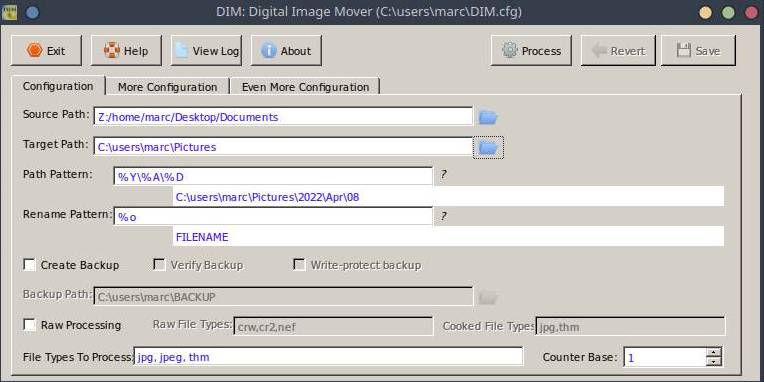The height and width of the screenshot is (382, 764).
Task: Click the blue circle title bar button
Action: pos(33,12)
